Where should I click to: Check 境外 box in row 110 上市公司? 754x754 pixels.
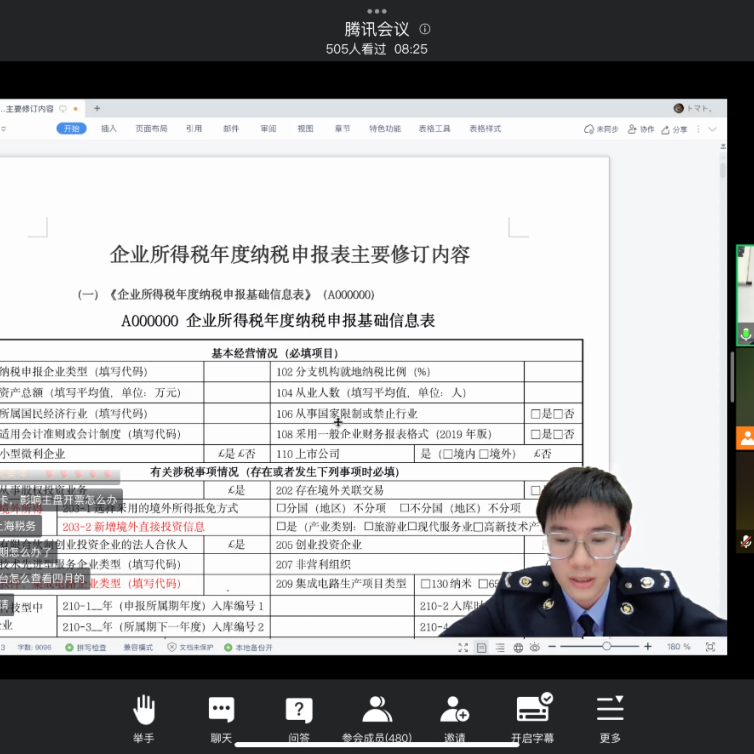click(x=484, y=454)
